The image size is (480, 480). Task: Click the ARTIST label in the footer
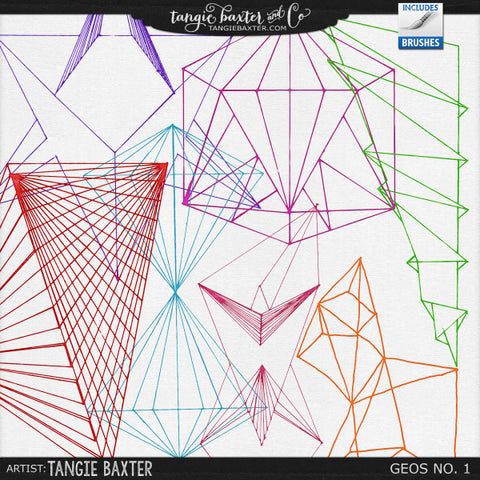coord(26,469)
